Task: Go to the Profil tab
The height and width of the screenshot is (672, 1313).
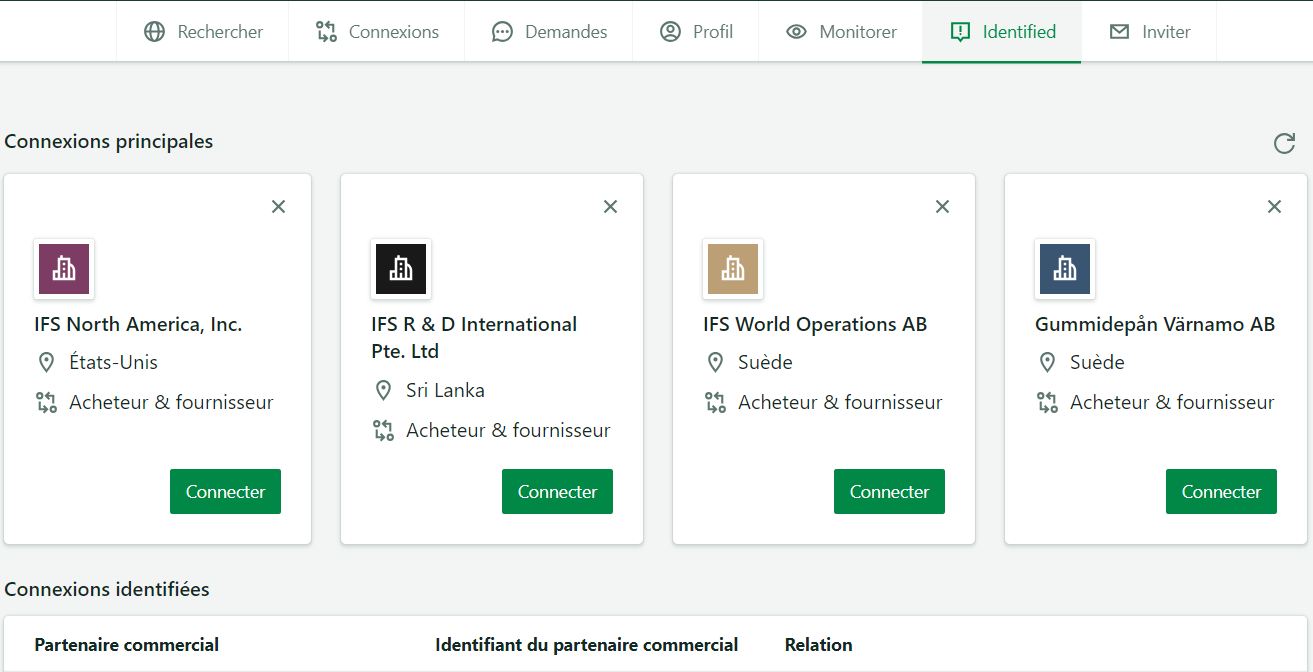Action: (696, 32)
